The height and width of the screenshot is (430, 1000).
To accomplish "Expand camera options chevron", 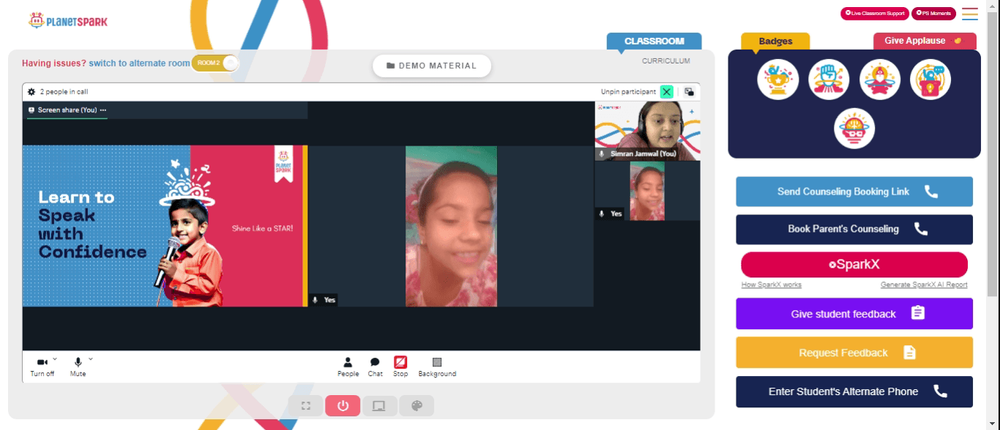I will (55, 359).
